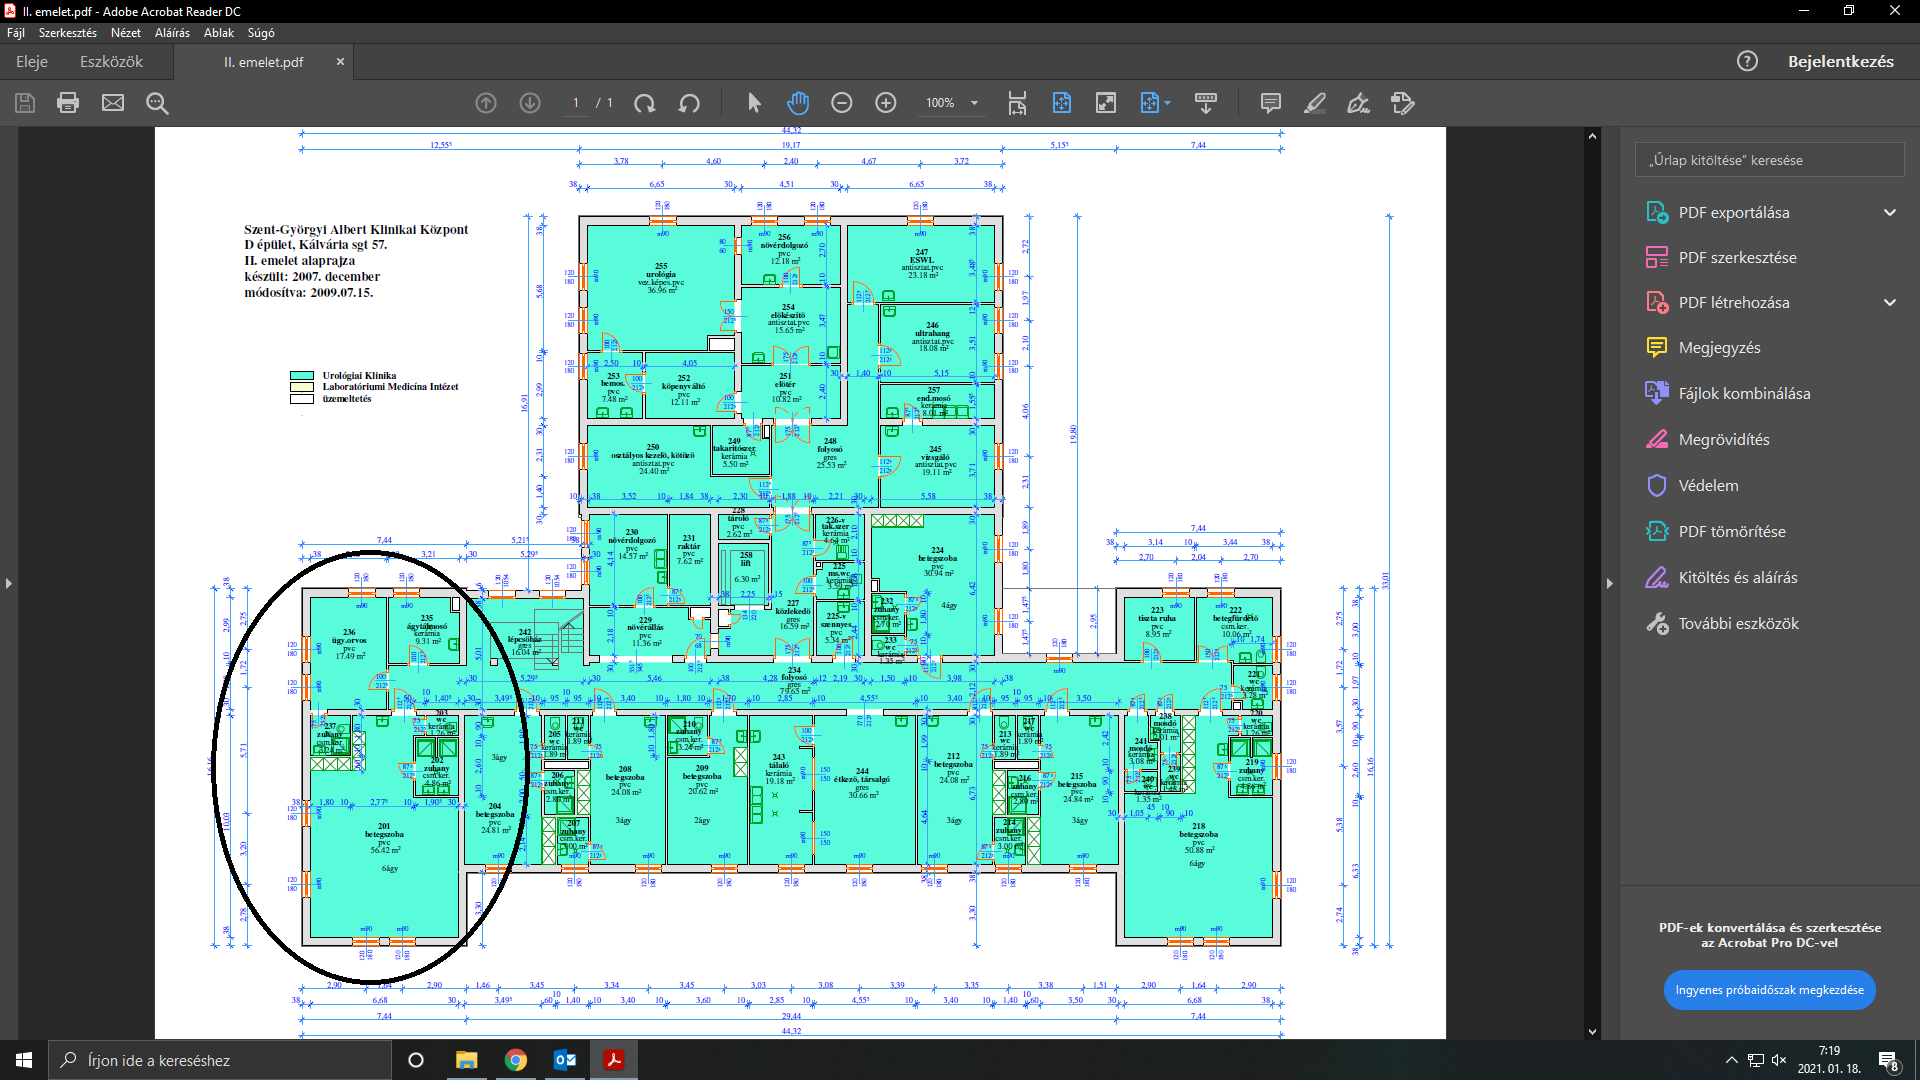Open Google Chrome from the taskbar
Viewport: 1920px width, 1080px height.
pos(516,1060)
